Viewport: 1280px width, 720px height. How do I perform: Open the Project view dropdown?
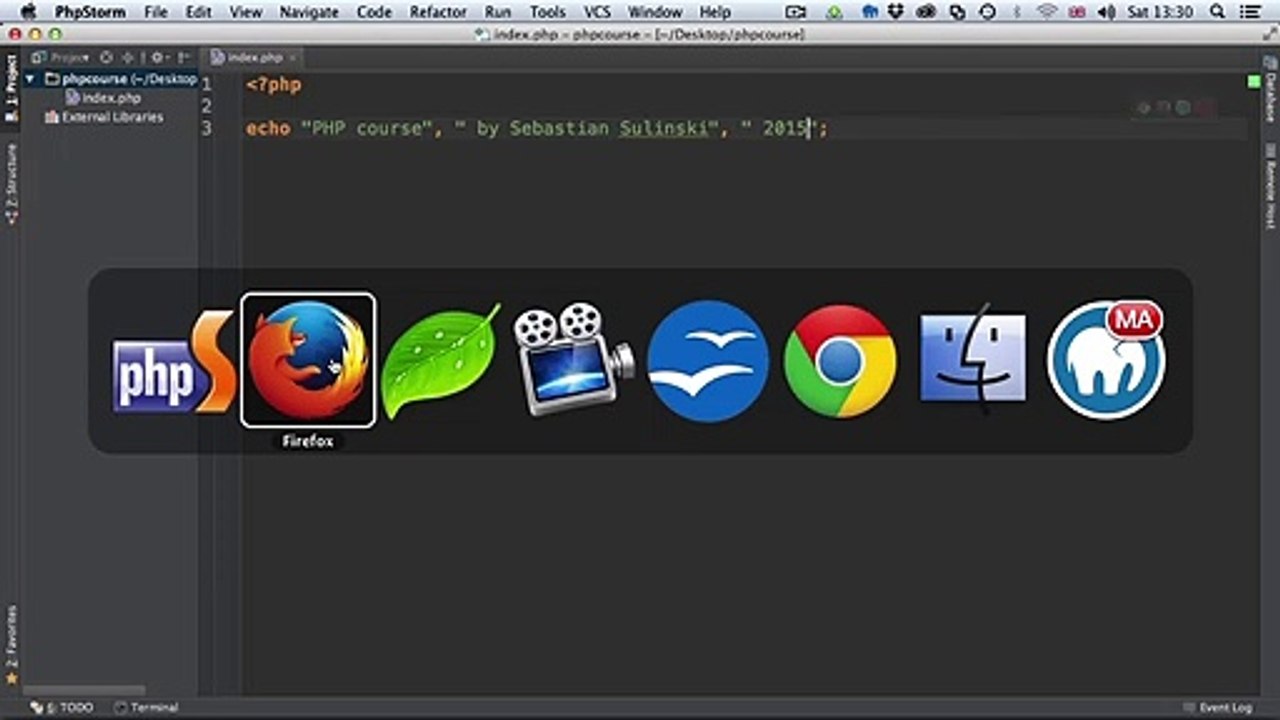[x=60, y=57]
